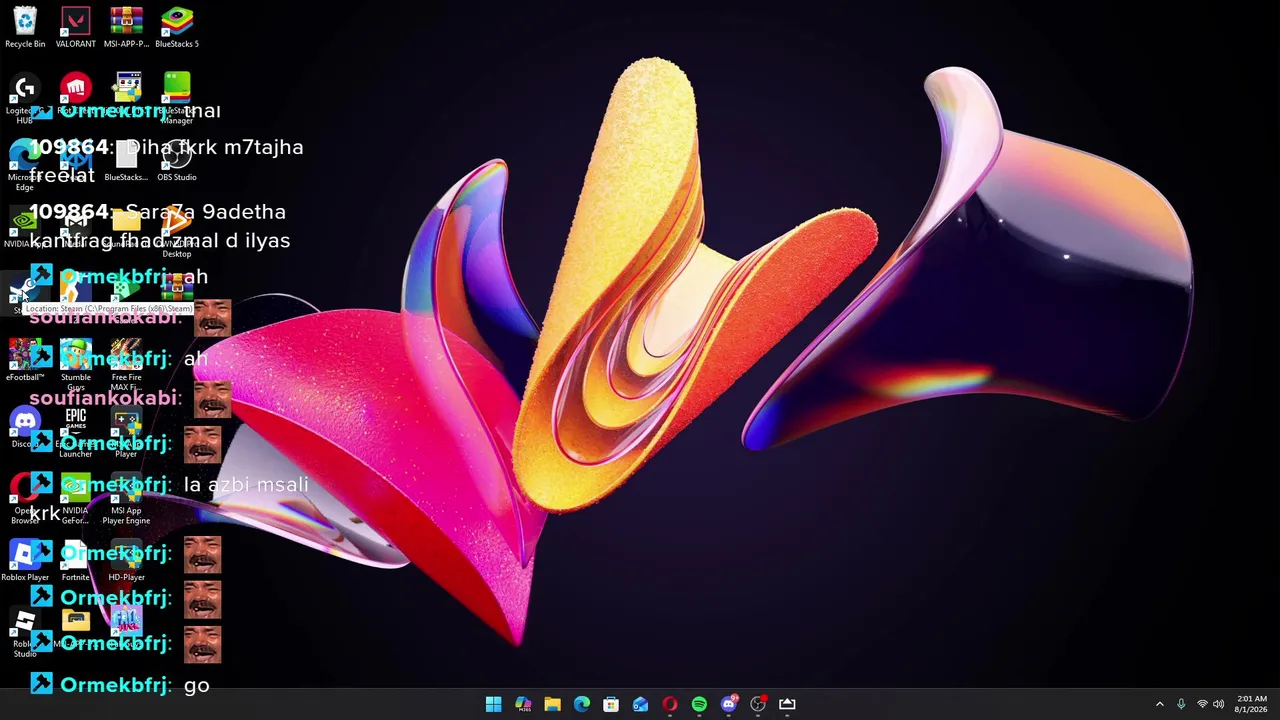Select the MSI-APP-P... WinRAR archive icon
The width and height of the screenshot is (1280, 720).
(x=126, y=27)
